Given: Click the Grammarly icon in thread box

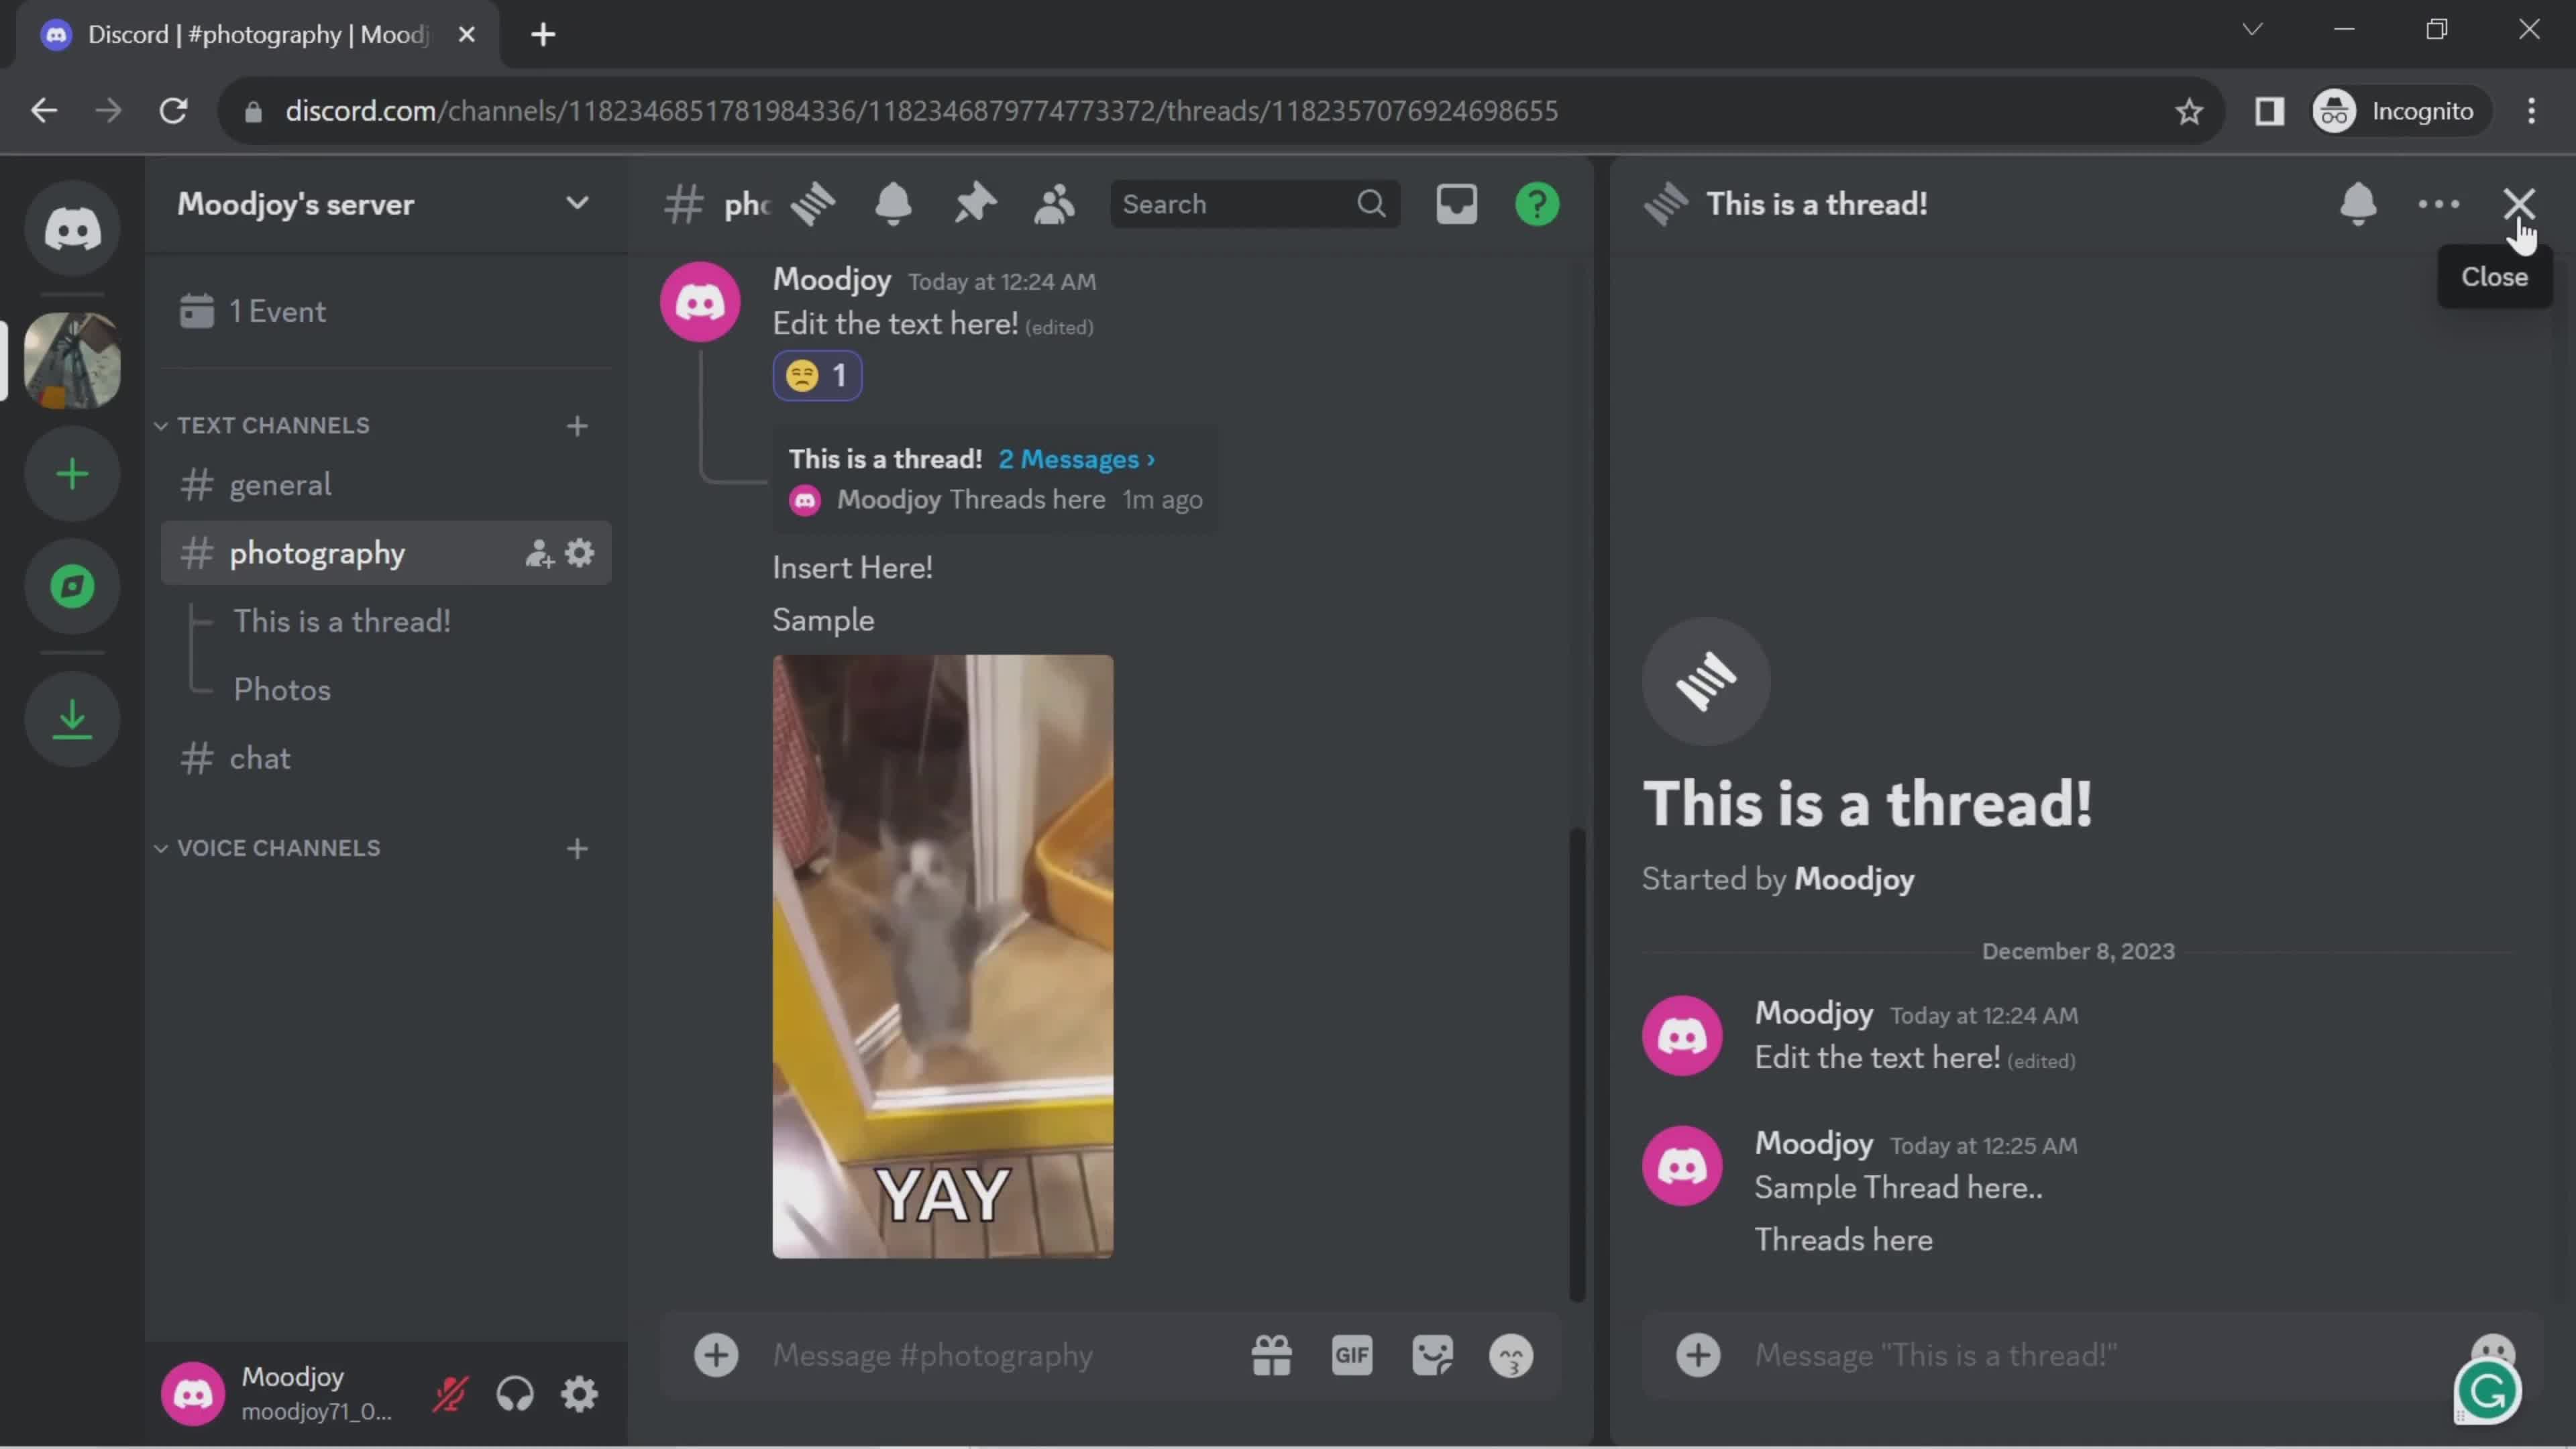Looking at the screenshot, I should click(2488, 1392).
